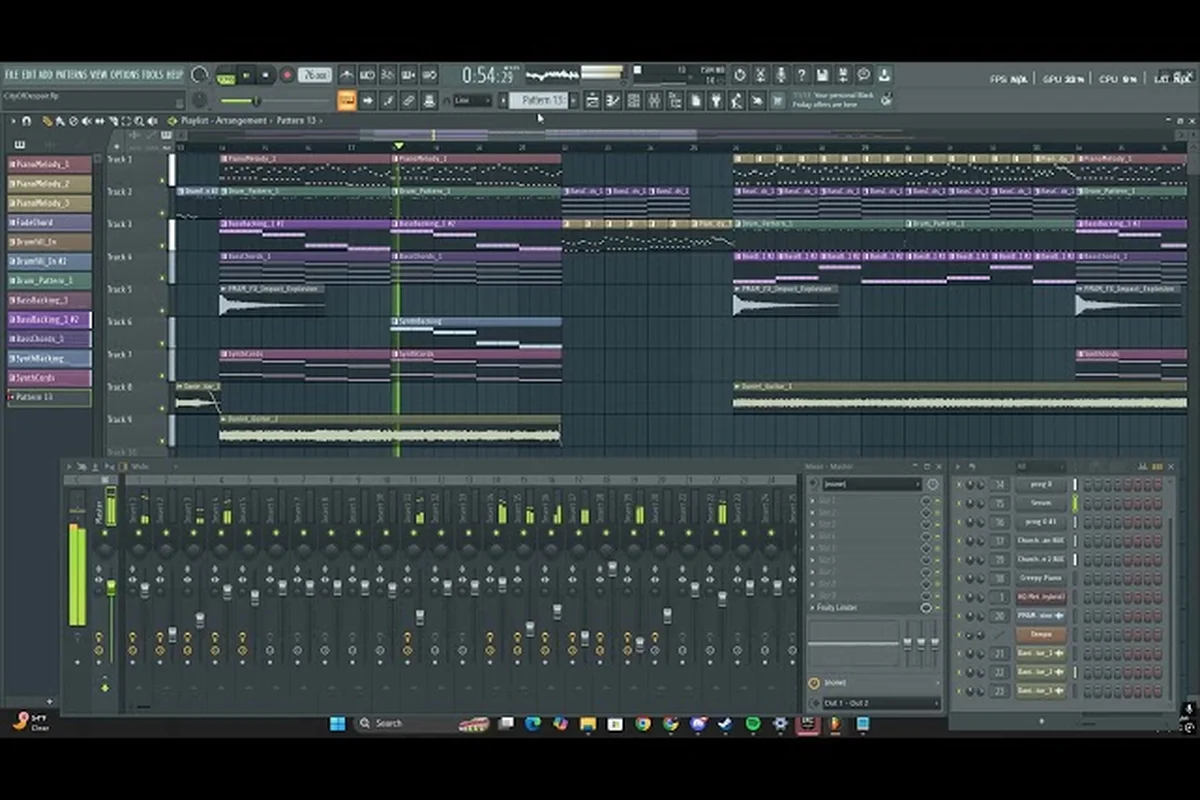Open the channel rack filter All dropdown
Viewport: 1200px width, 800px height.
click(1040, 467)
